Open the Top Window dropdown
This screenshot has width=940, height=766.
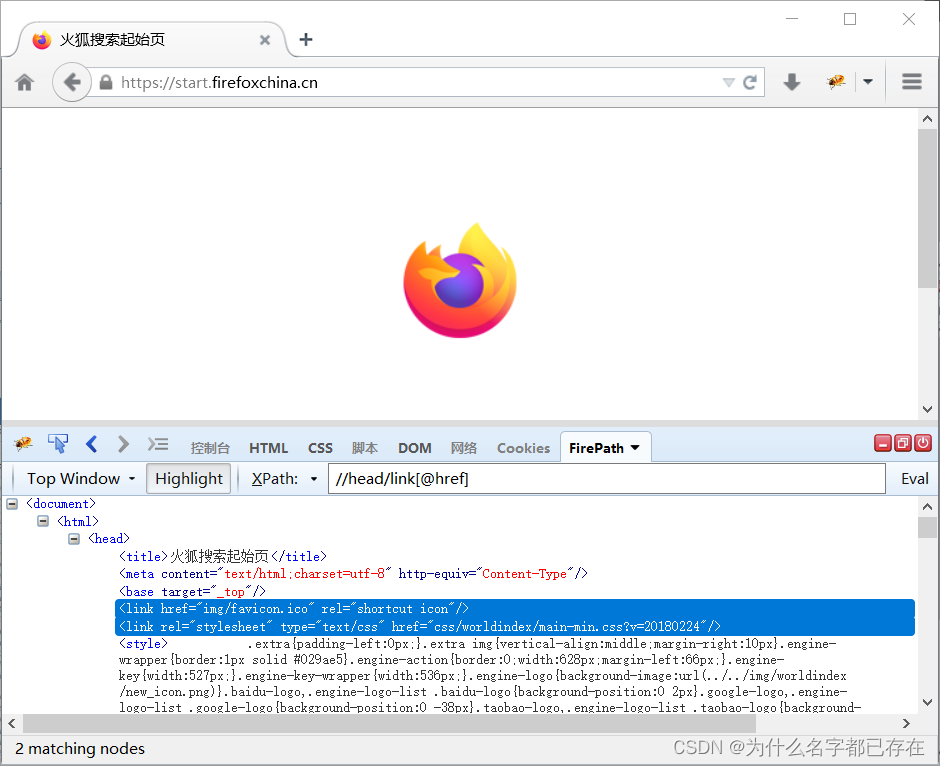pos(80,478)
